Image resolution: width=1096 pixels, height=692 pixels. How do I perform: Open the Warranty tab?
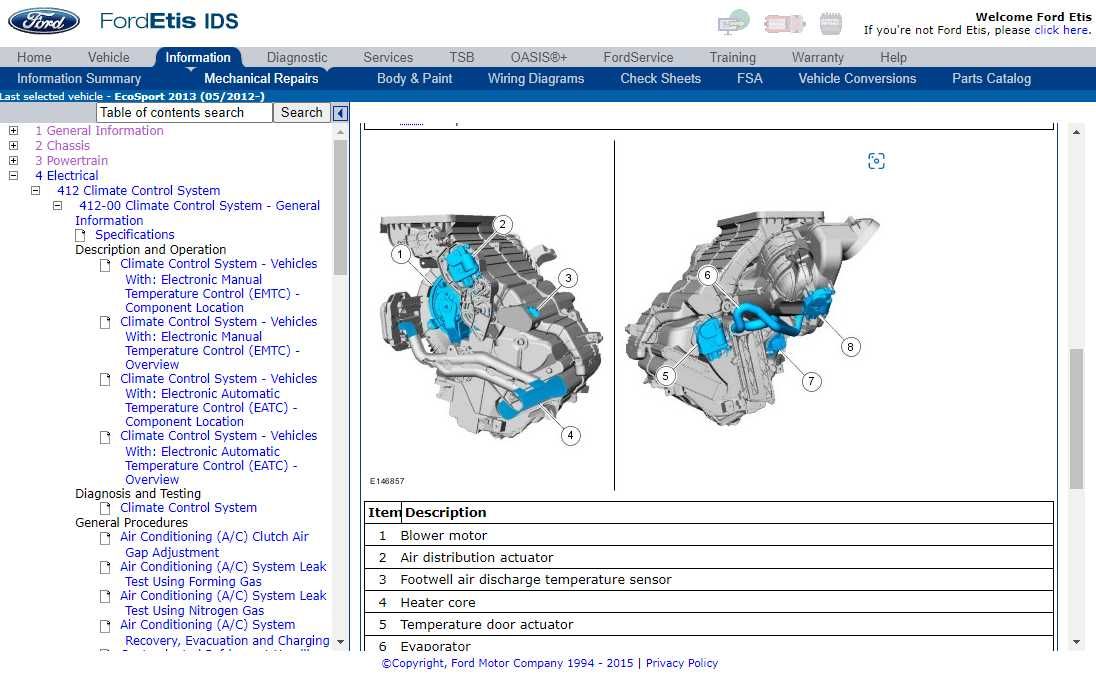(x=818, y=57)
